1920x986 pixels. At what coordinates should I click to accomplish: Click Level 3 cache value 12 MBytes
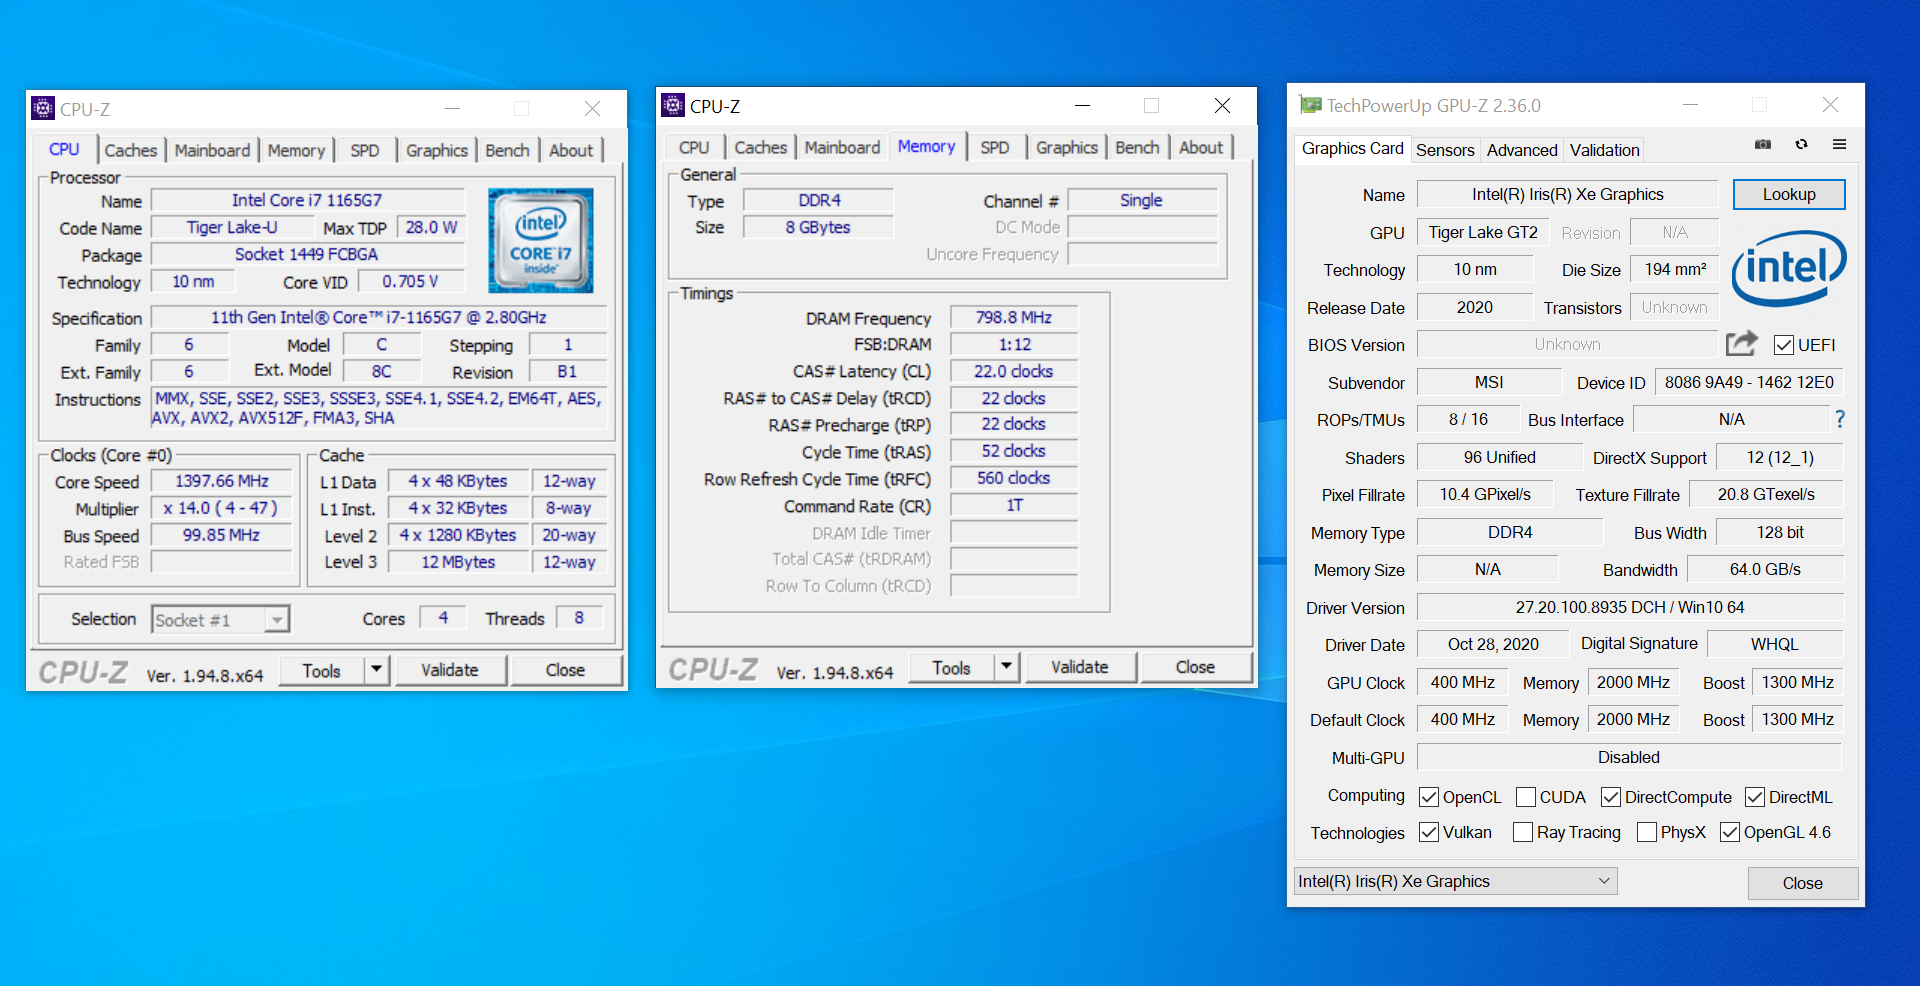click(458, 562)
